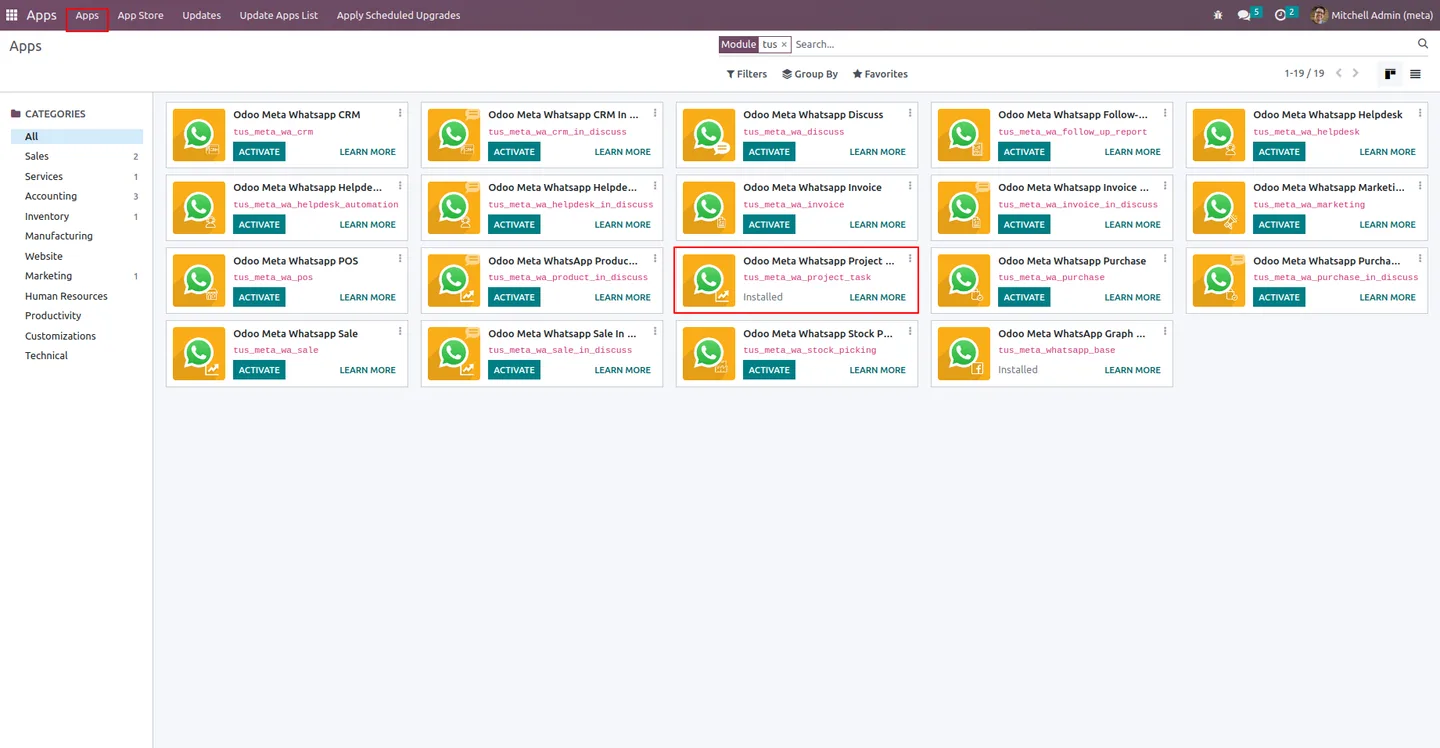Click Apply Scheduled Upgrades menu
This screenshot has height=748, width=1440.
coord(399,16)
